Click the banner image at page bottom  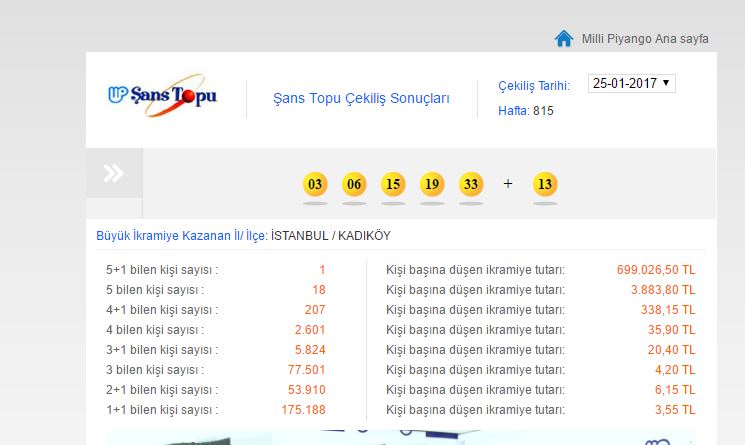(x=400, y=438)
